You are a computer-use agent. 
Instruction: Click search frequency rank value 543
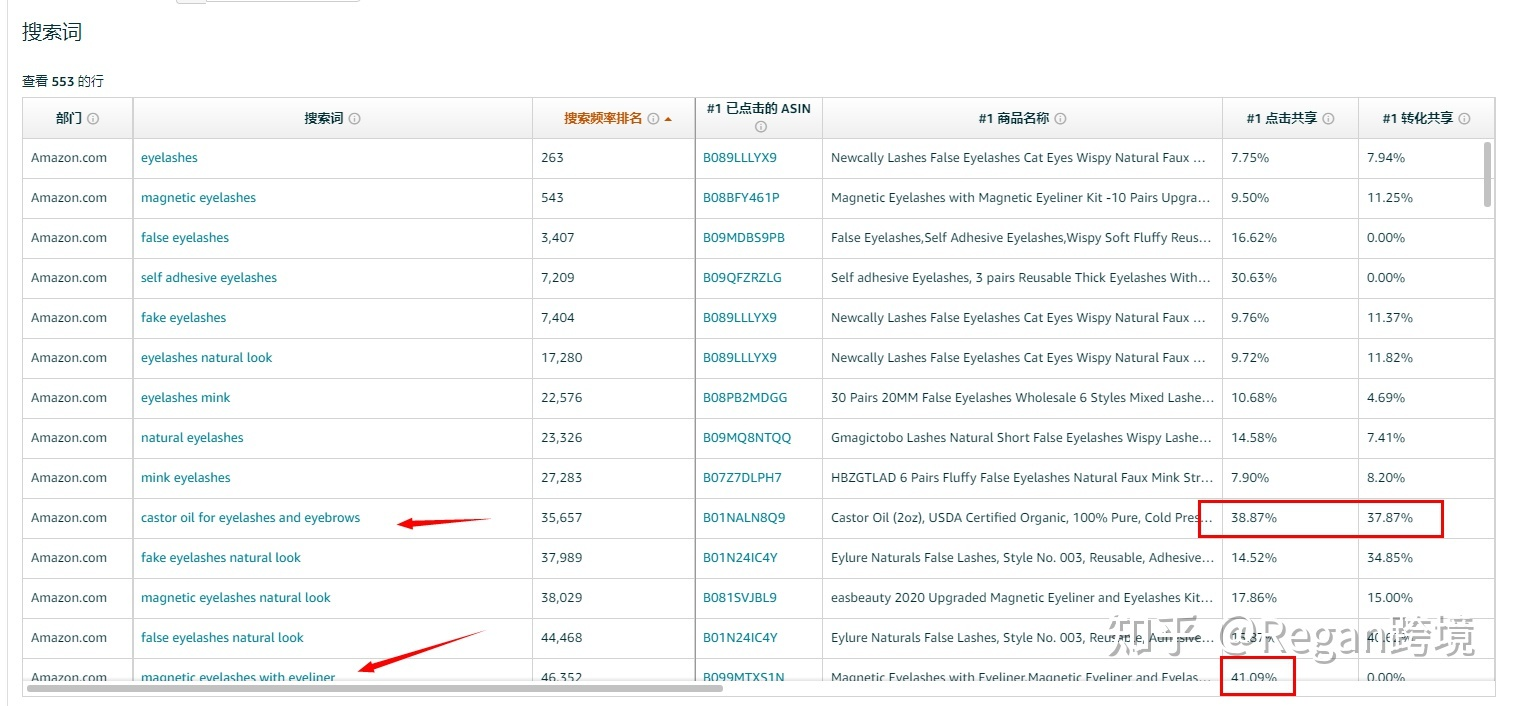(552, 198)
